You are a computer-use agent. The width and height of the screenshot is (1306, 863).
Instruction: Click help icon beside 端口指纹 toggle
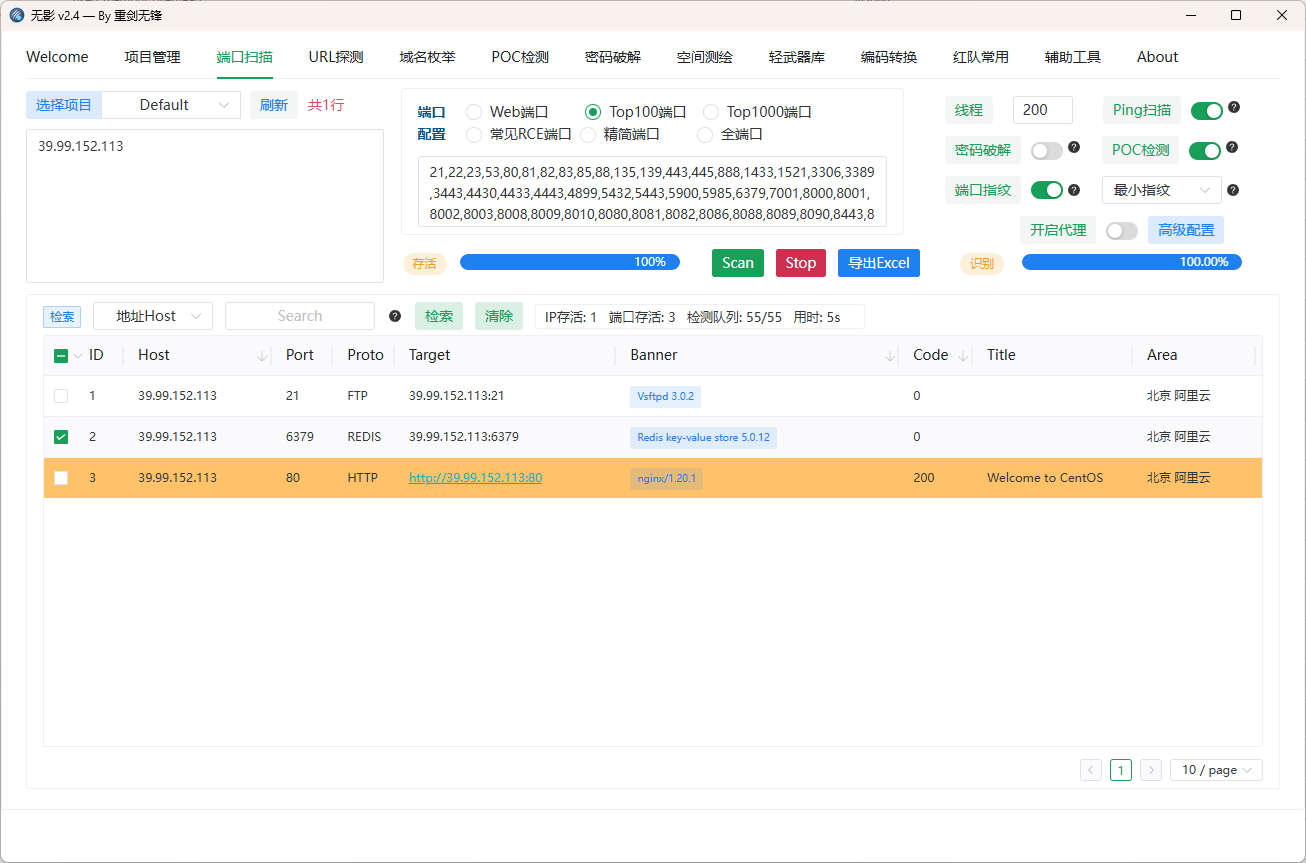coord(1074,190)
